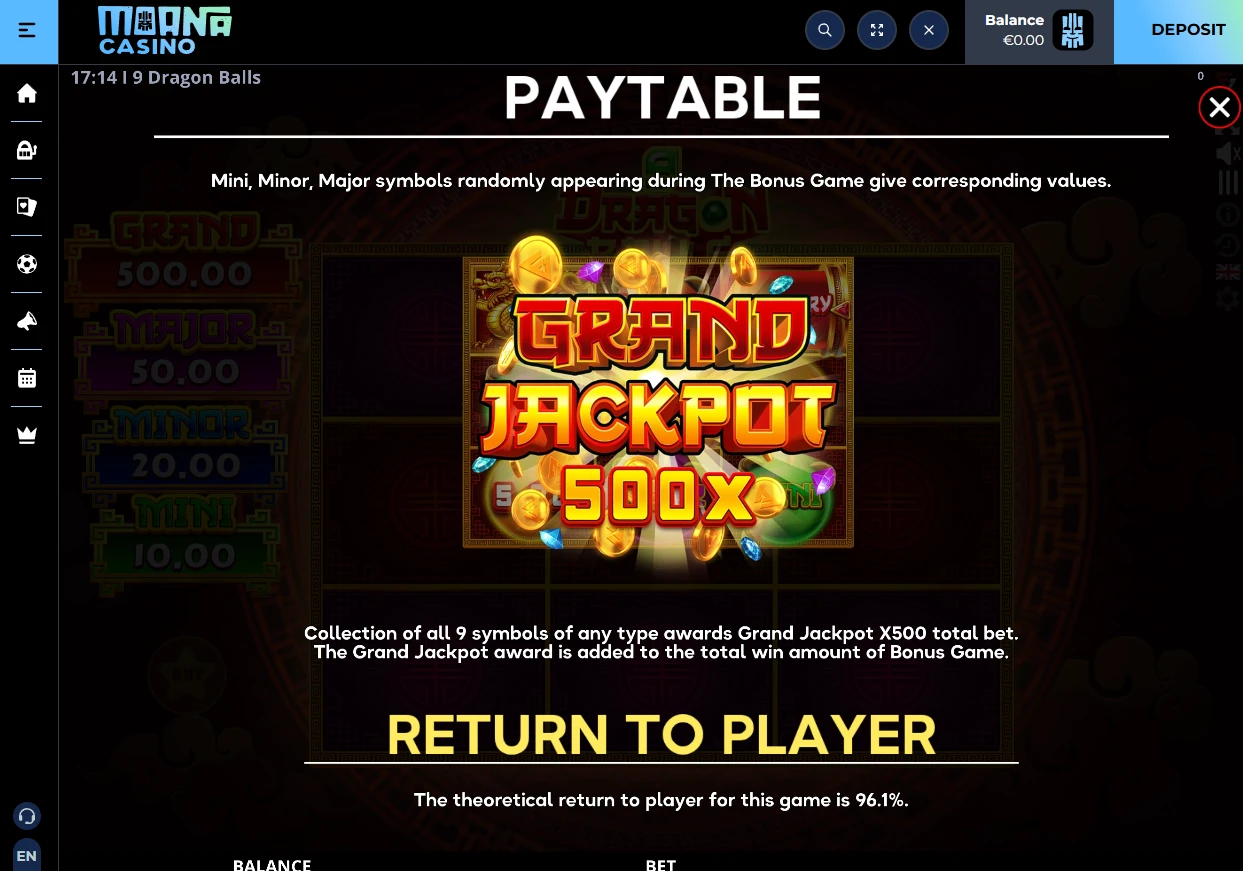Open the VIP crown icon
The width and height of the screenshot is (1243, 871).
pyautogui.click(x=27, y=435)
